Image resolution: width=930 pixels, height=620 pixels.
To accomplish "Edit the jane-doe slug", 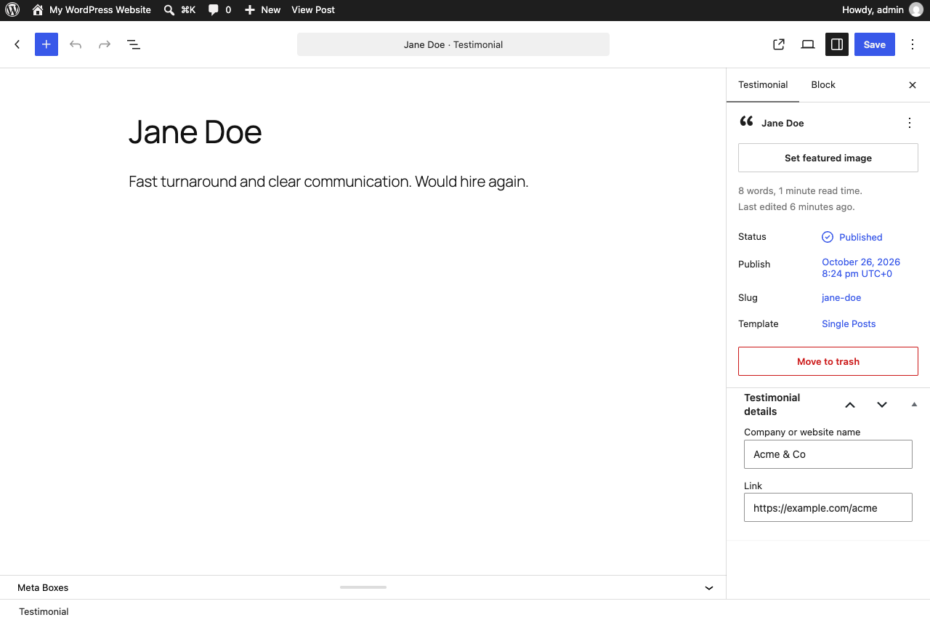I will point(841,298).
